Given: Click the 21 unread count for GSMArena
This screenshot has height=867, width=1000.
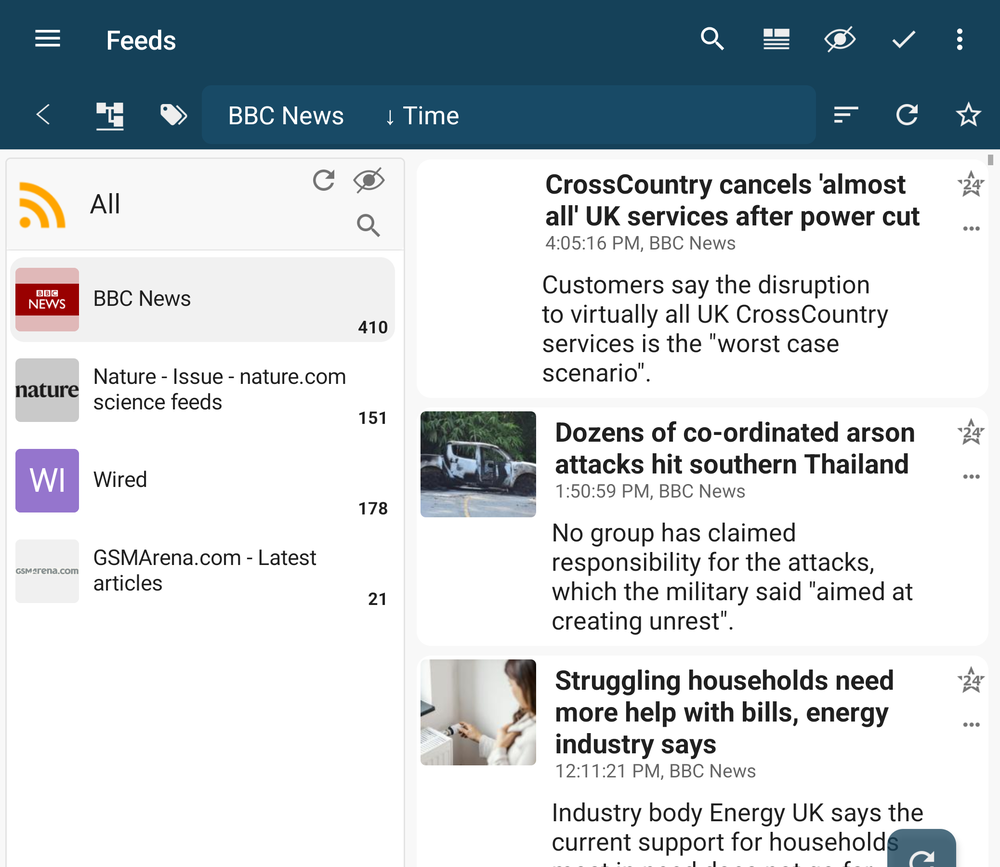Looking at the screenshot, I should click(377, 599).
